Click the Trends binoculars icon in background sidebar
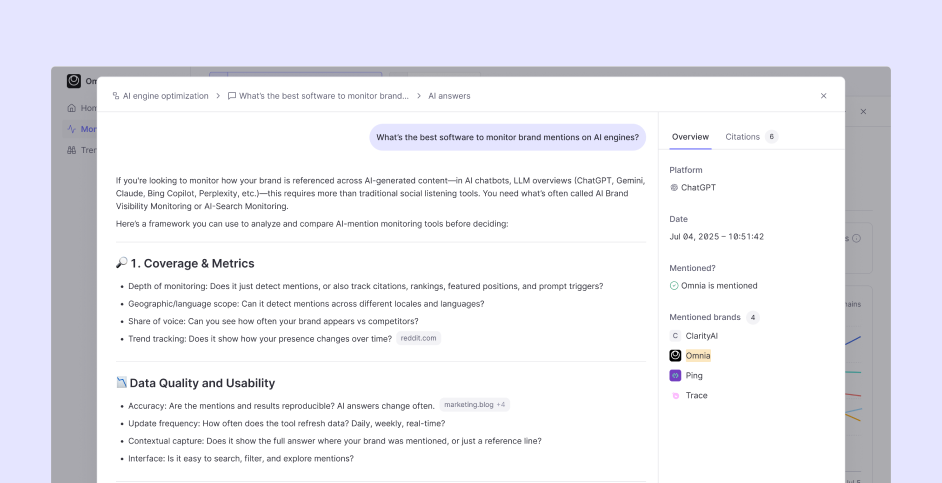Image resolution: width=942 pixels, height=483 pixels. [x=71, y=150]
